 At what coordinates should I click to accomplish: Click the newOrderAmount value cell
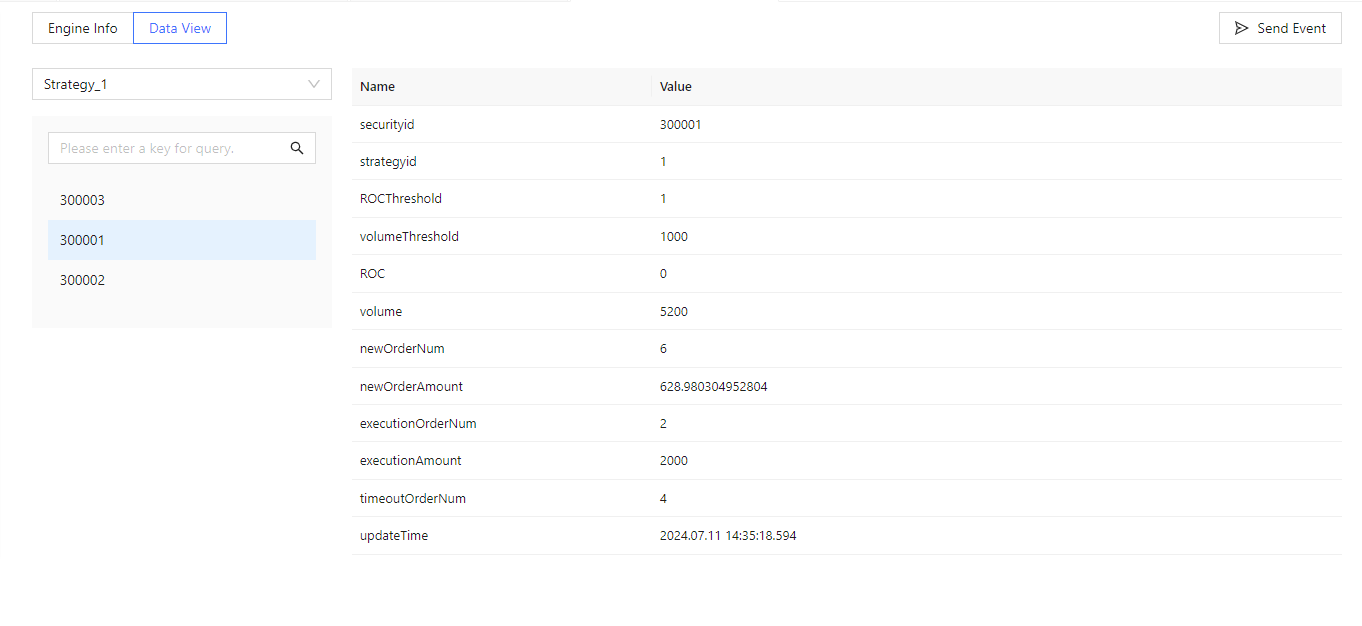click(713, 386)
